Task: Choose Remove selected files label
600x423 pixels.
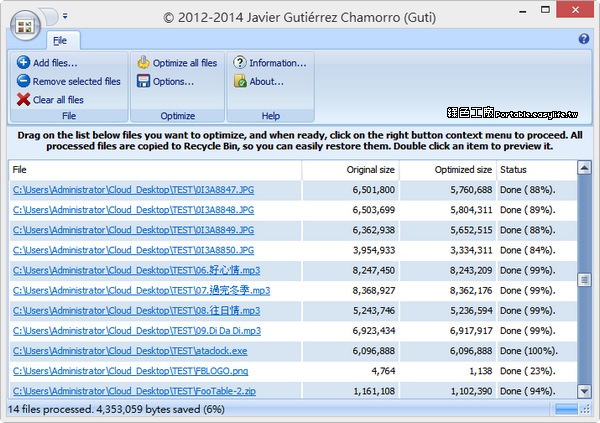Action: tap(77, 81)
